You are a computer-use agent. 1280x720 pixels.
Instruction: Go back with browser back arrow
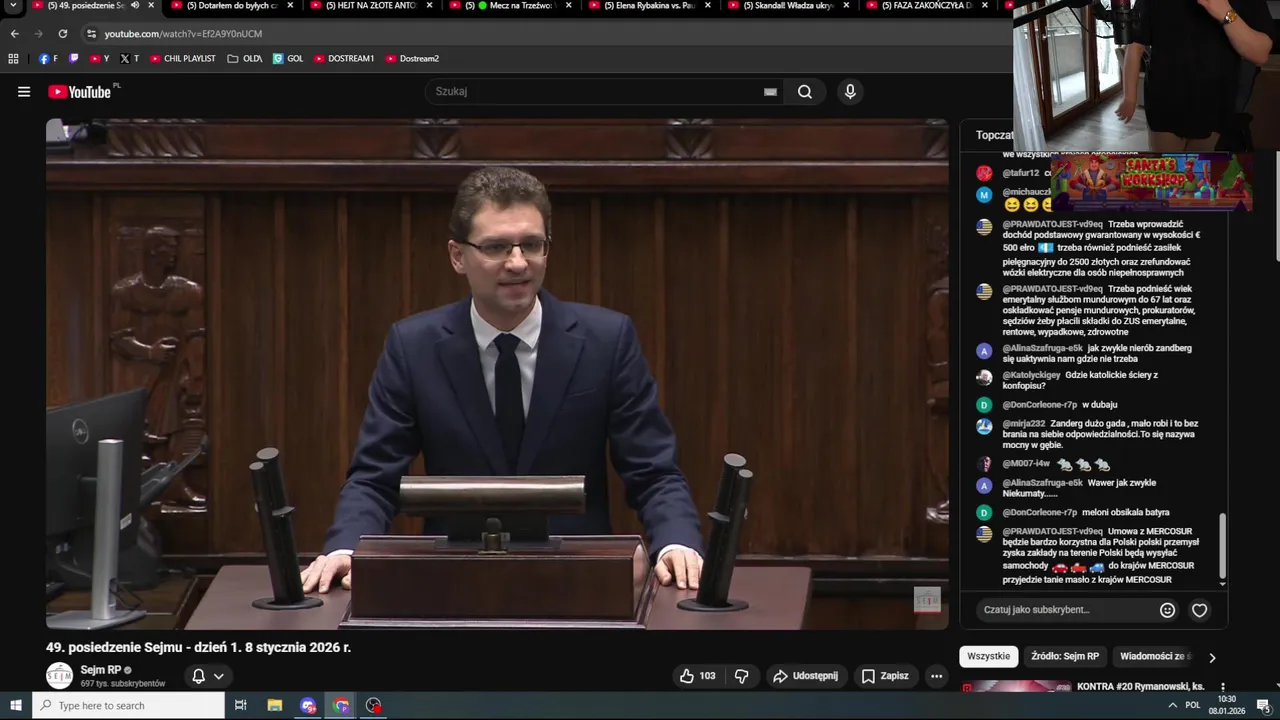click(14, 34)
